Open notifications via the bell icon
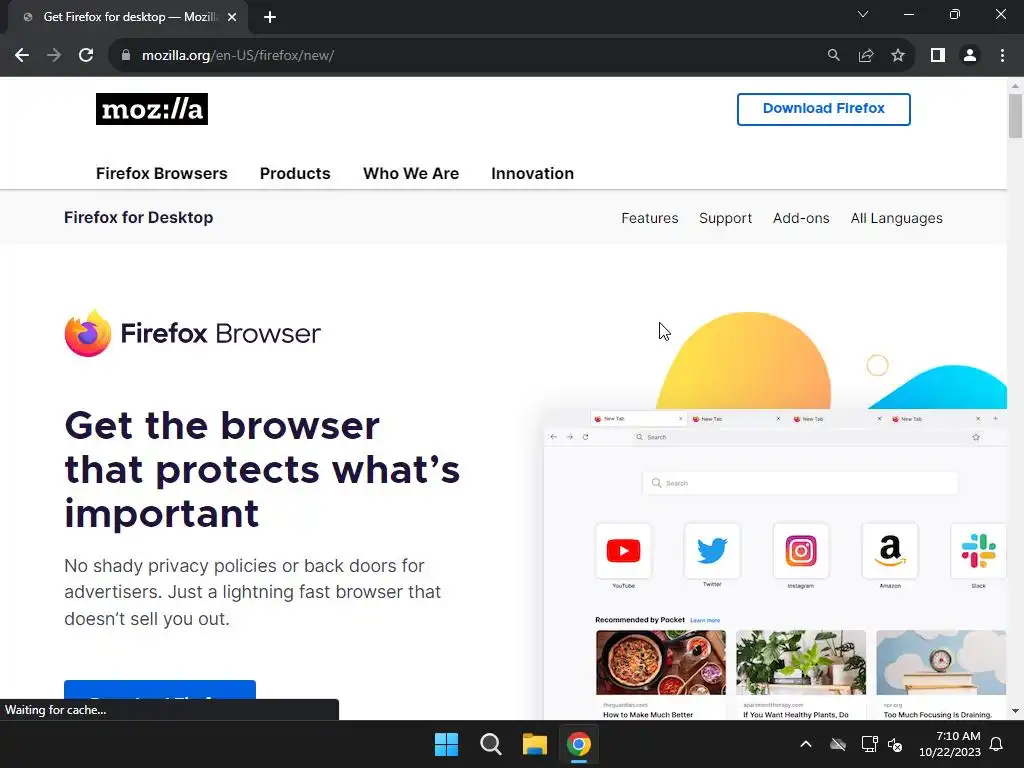 click(x=997, y=744)
